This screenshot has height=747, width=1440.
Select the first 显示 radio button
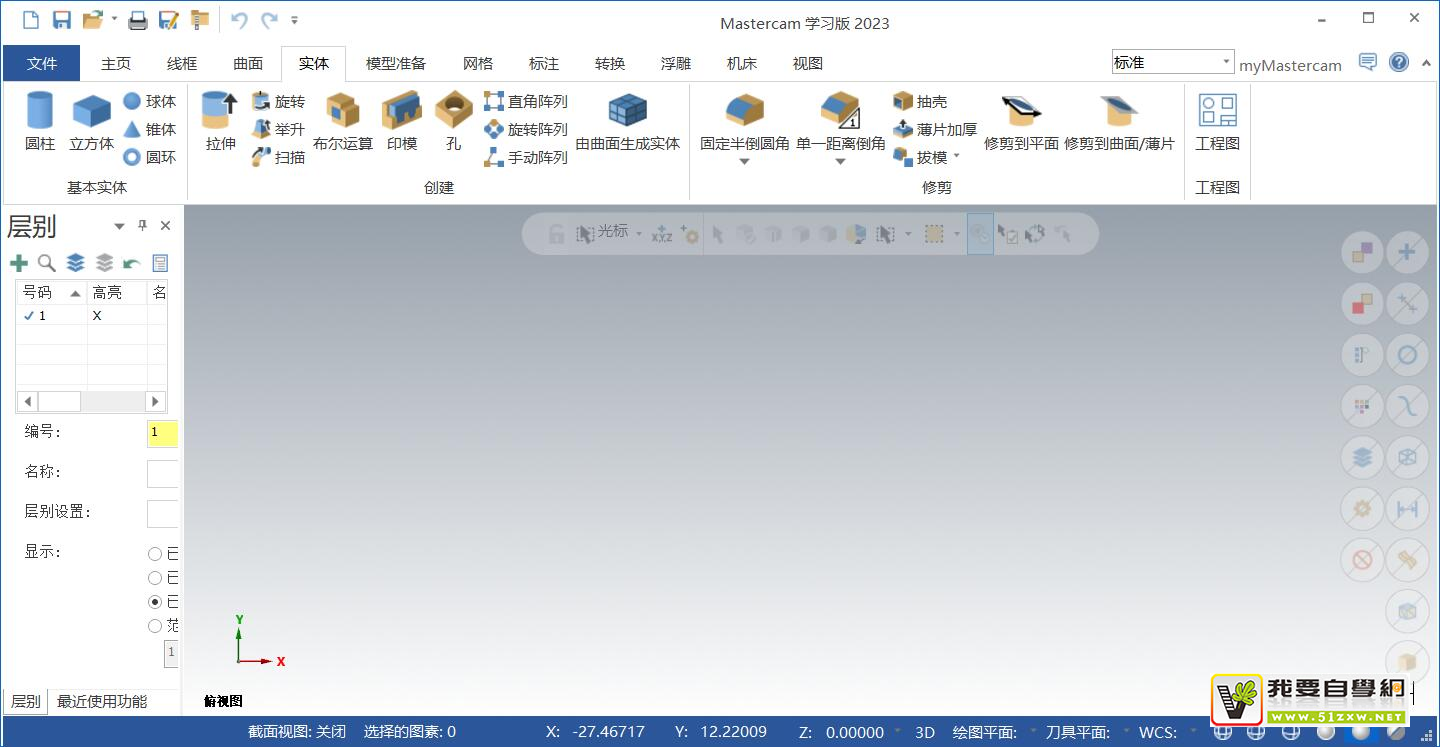(155, 554)
